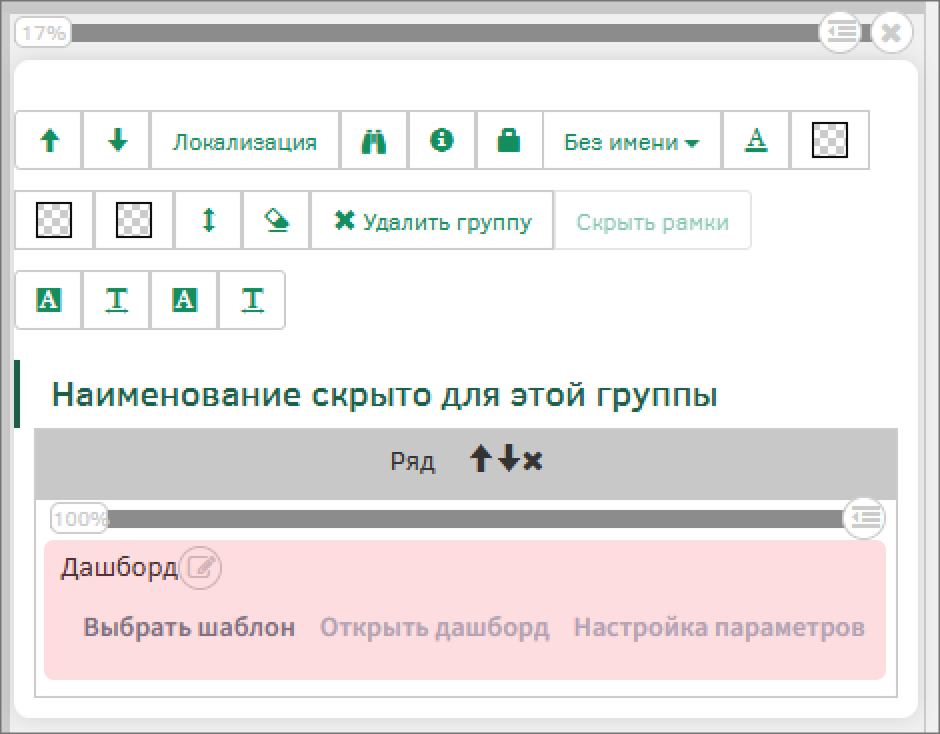Move the group up with the up arrow icon
Image resolution: width=940 pixels, height=734 pixels.
click(x=48, y=140)
